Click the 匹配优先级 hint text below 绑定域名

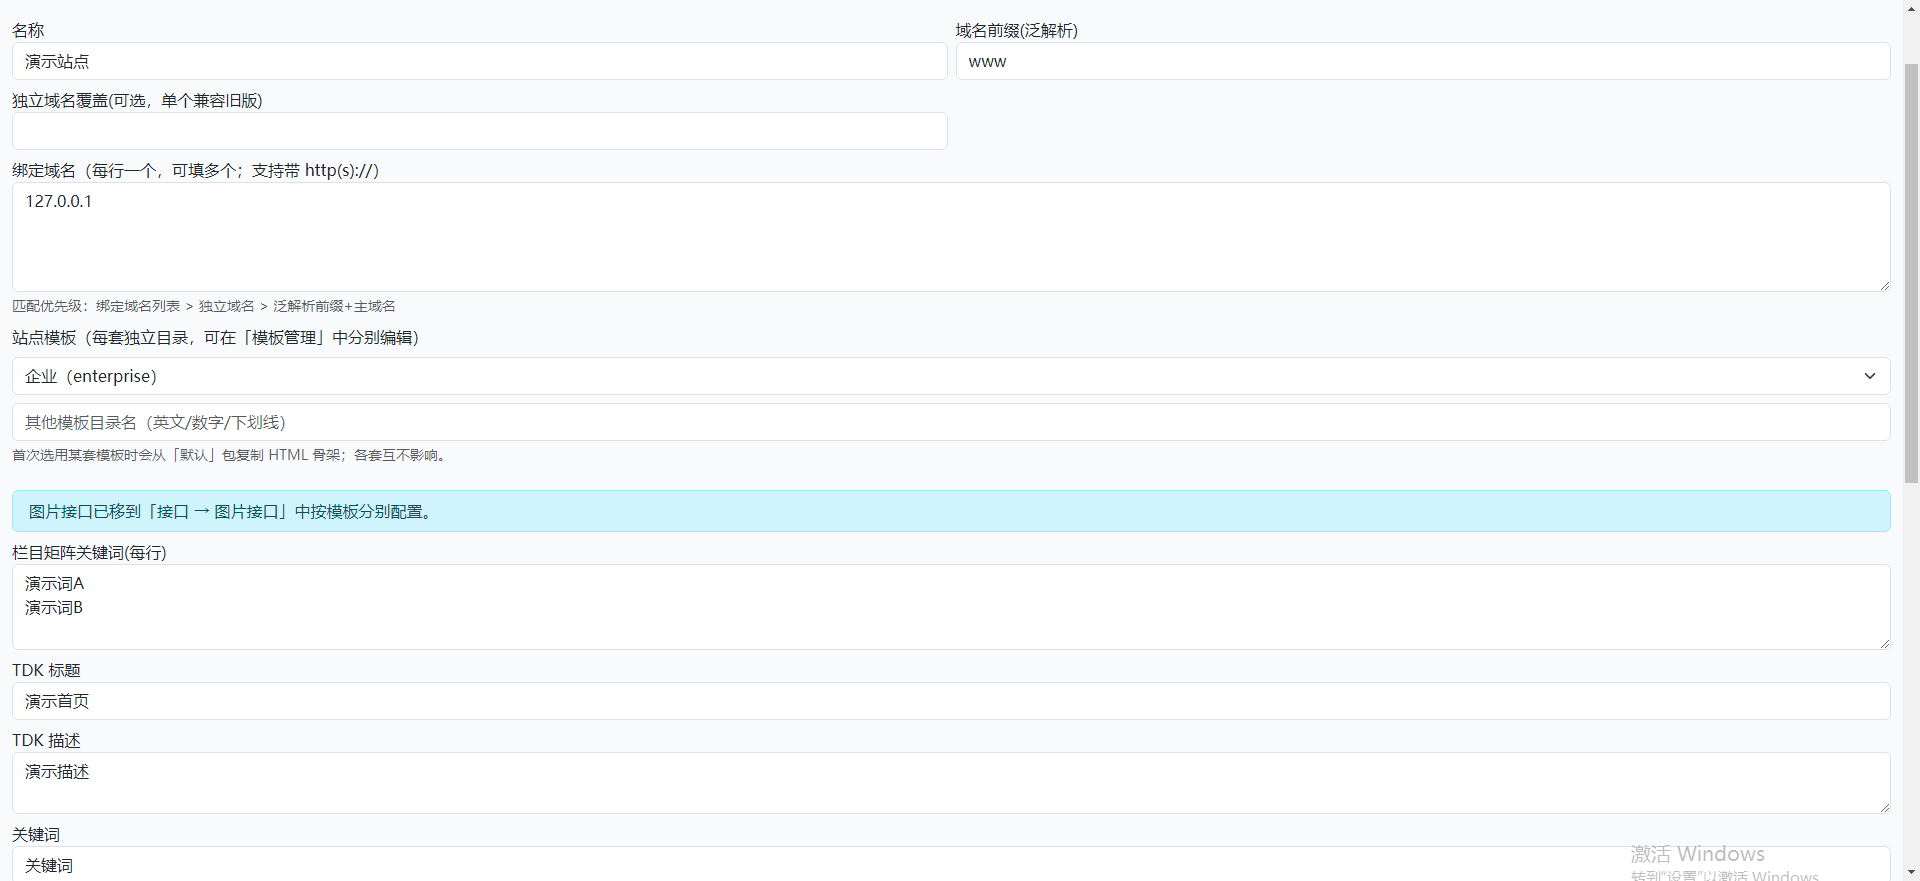click(x=204, y=306)
